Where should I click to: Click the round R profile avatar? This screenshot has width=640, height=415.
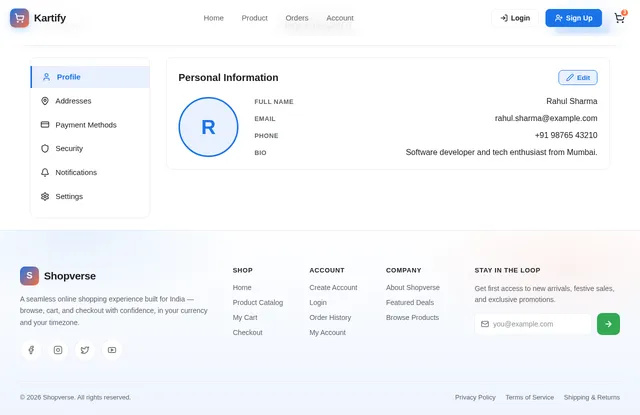click(208, 127)
